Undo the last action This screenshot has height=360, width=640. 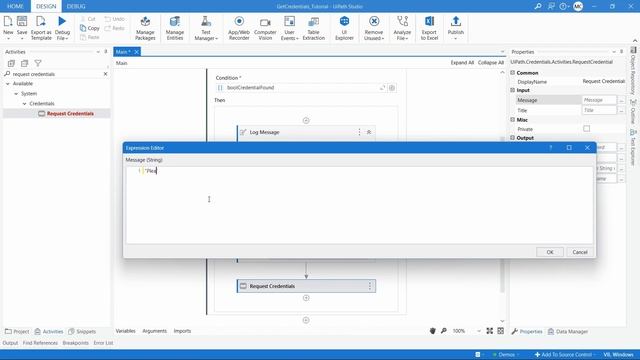tap(115, 19)
